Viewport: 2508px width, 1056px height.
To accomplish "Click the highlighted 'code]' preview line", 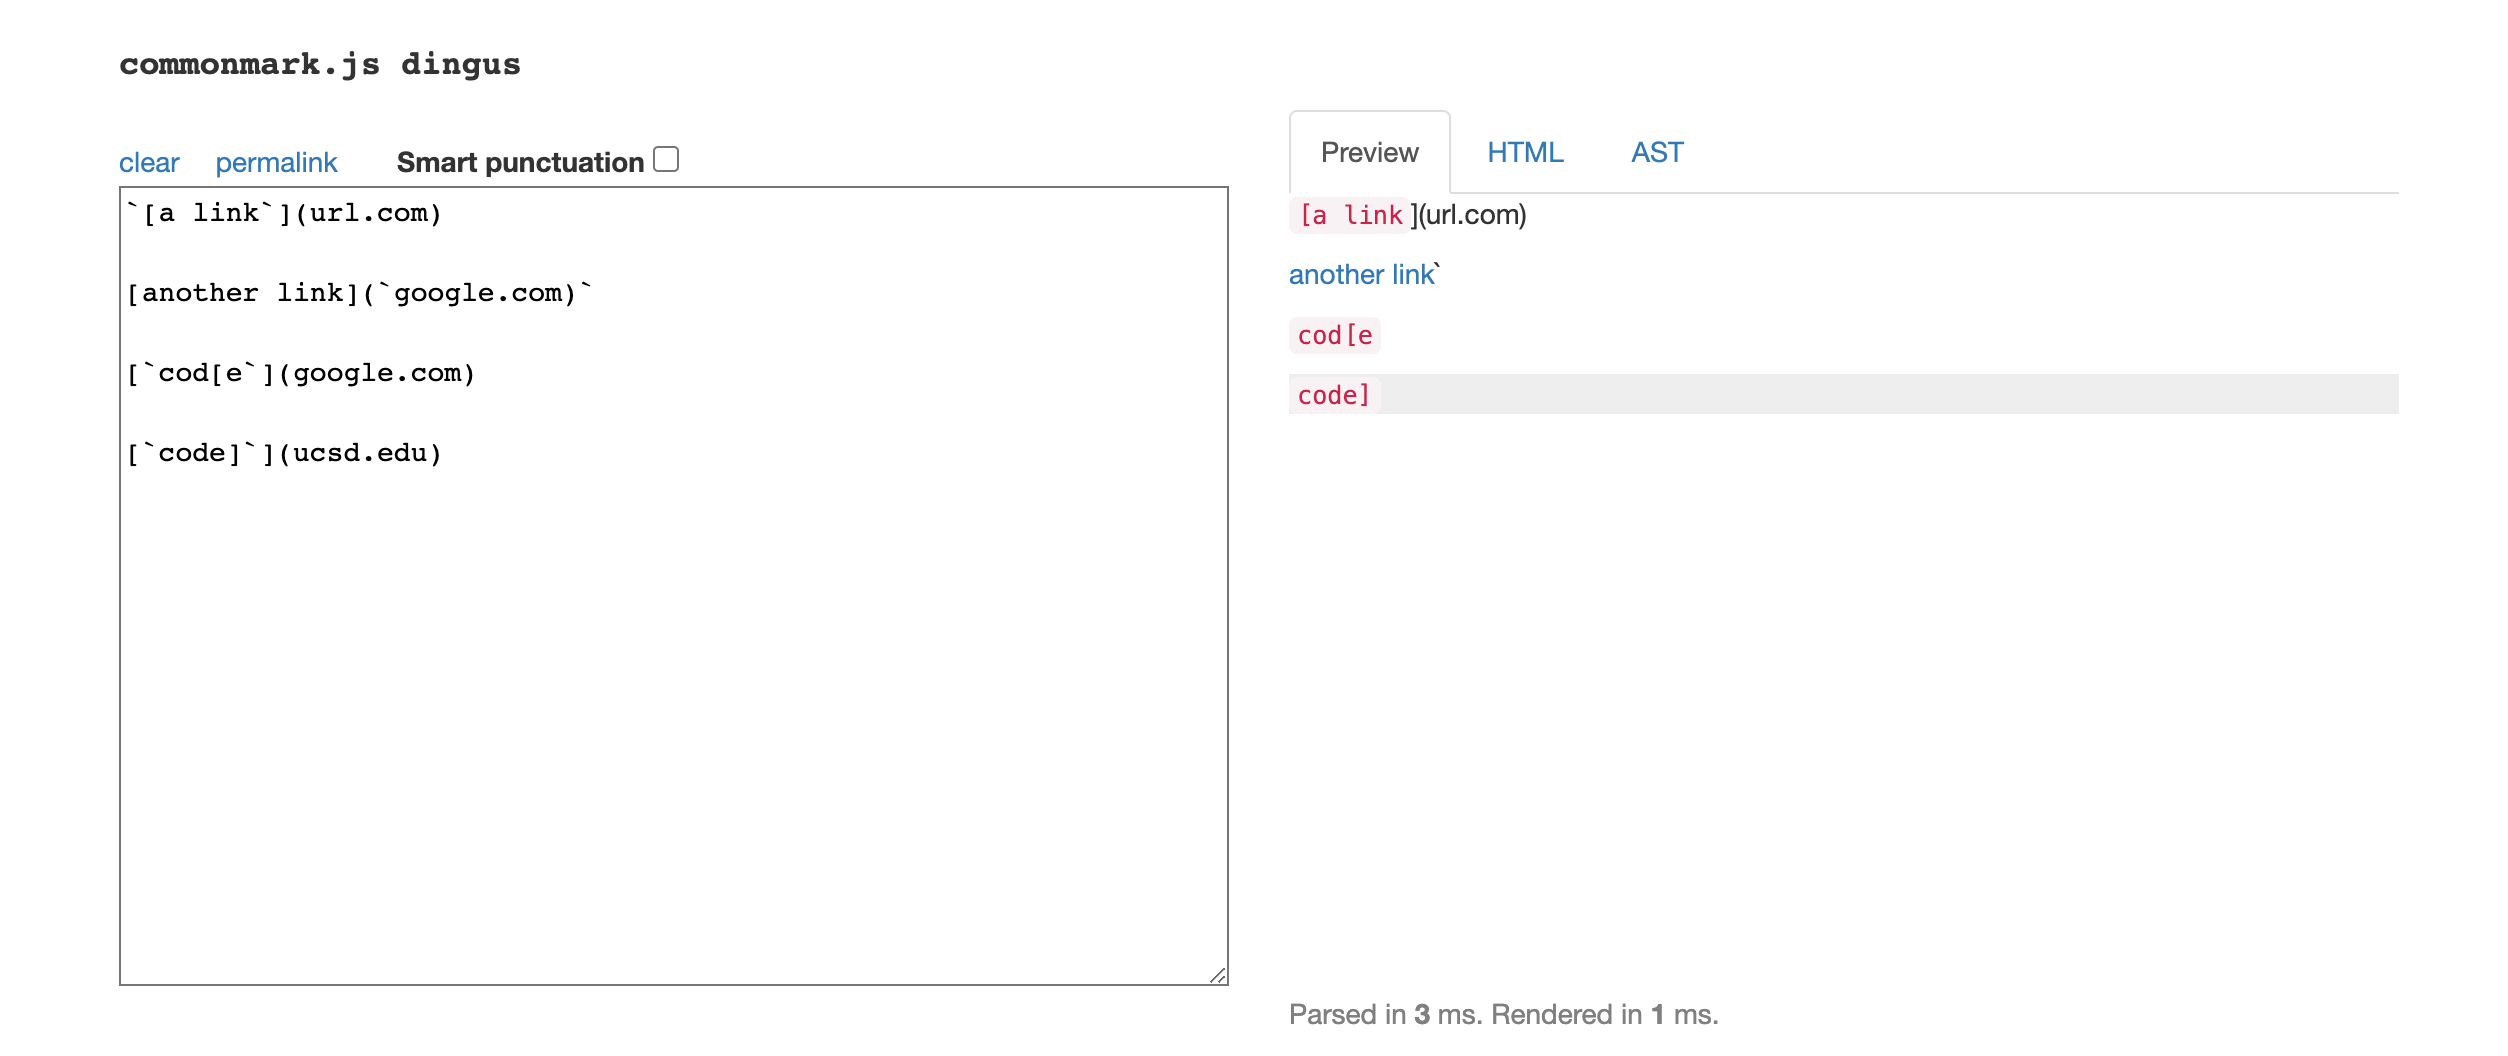I will point(1843,394).
